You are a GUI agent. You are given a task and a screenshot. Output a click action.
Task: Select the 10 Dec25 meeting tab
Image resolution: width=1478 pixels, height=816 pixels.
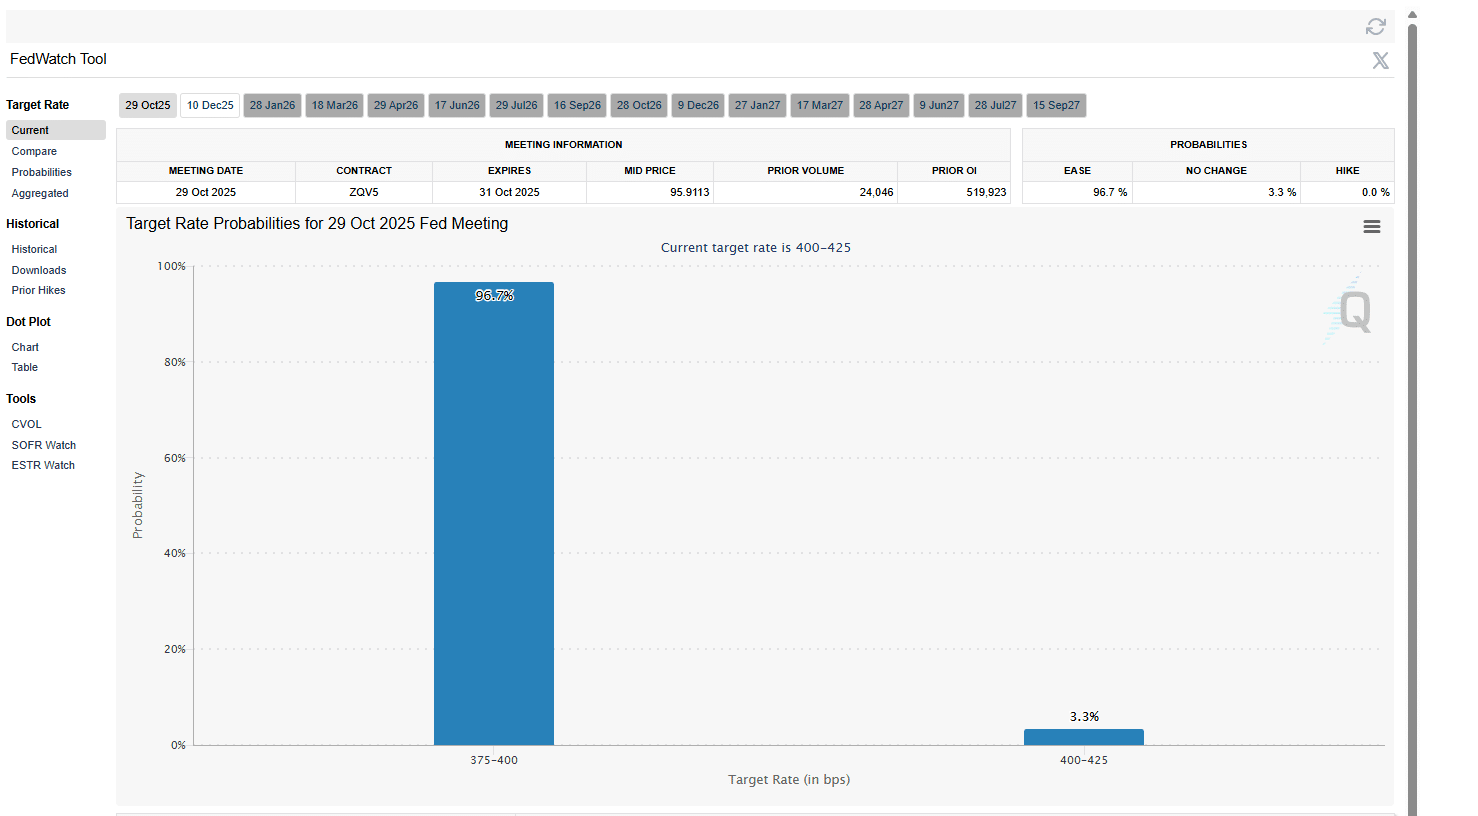(210, 105)
